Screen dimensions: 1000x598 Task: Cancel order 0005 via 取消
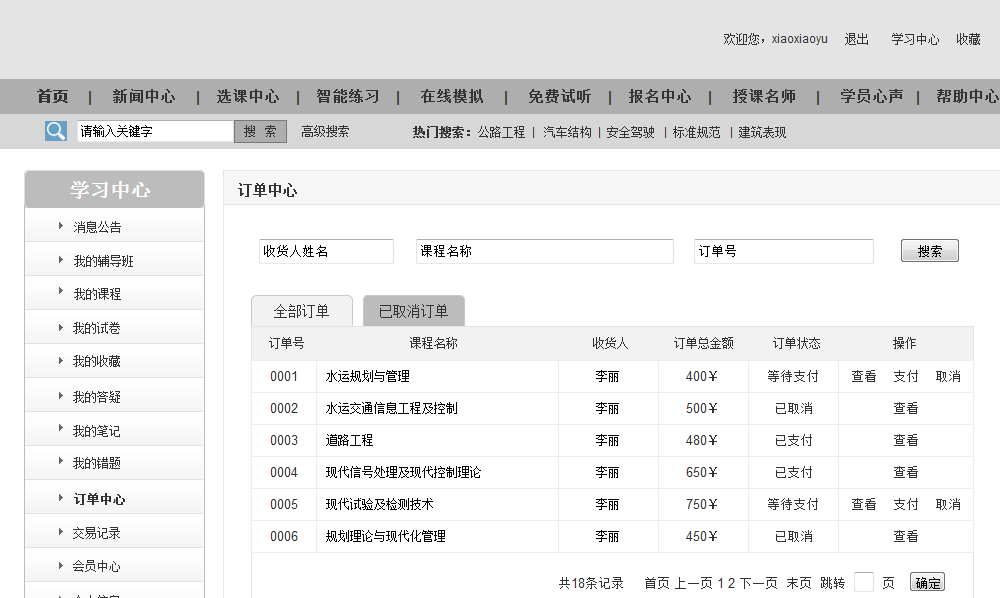[x=948, y=505]
